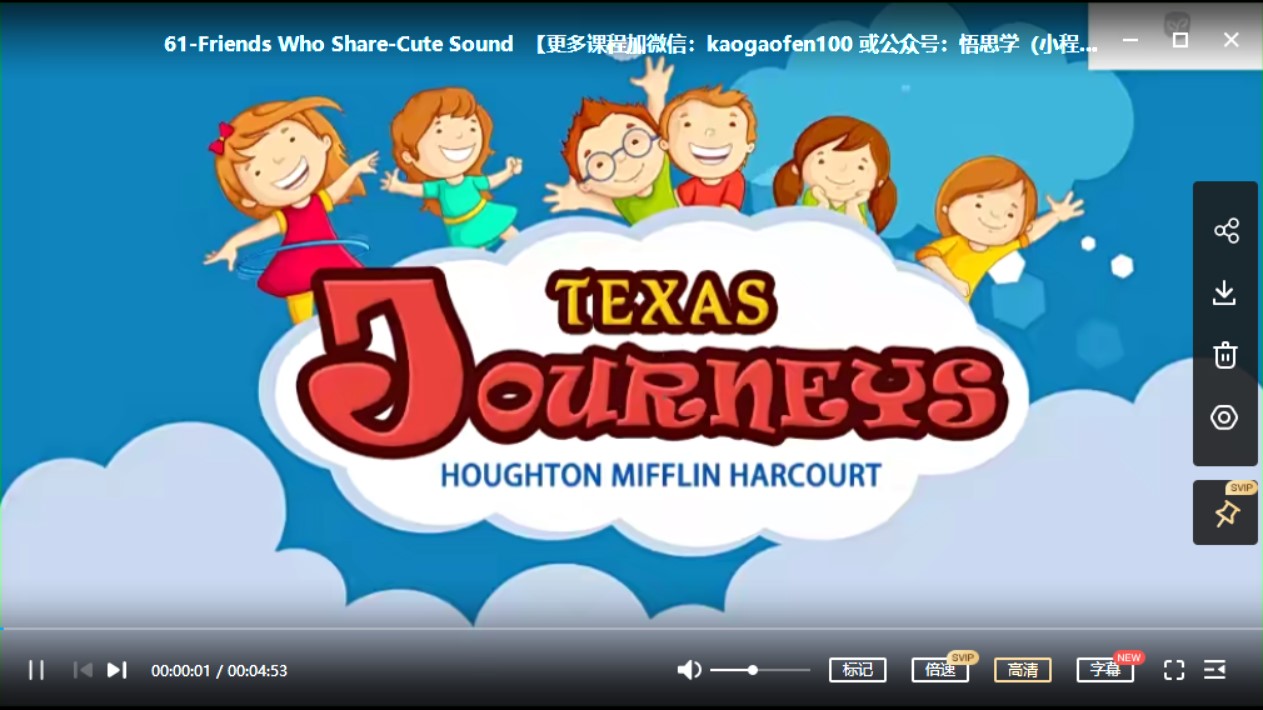Image resolution: width=1263 pixels, height=710 pixels.
Task: Close the video player window
Action: coord(1231,40)
